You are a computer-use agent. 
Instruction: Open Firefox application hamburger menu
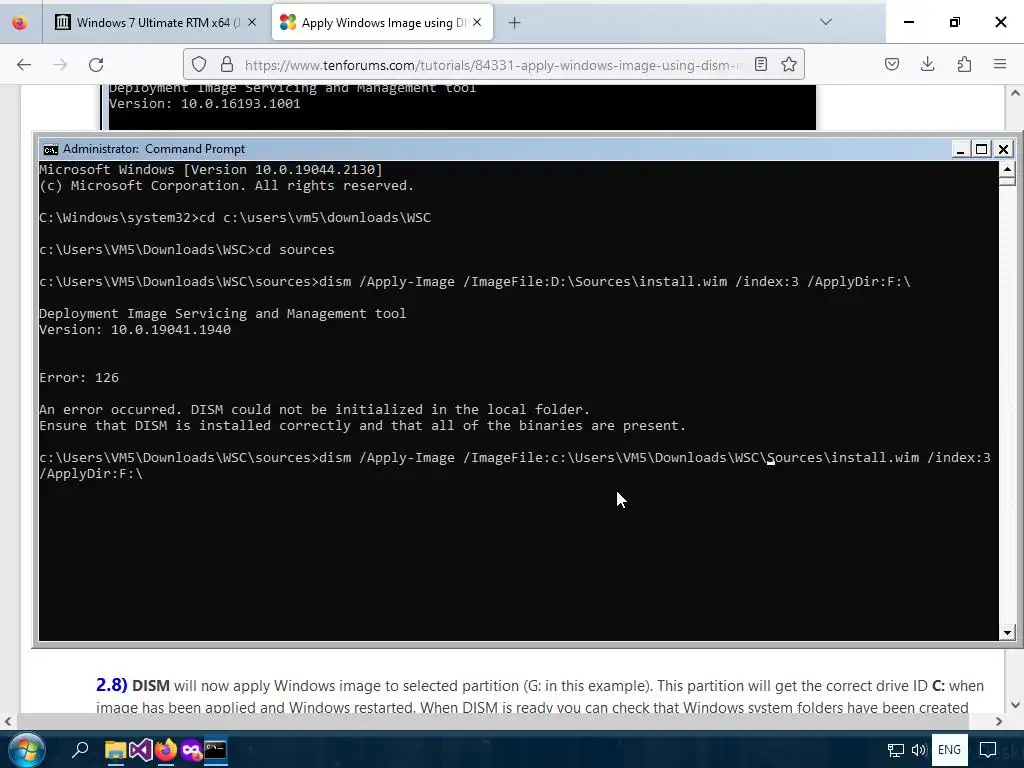click(1000, 64)
